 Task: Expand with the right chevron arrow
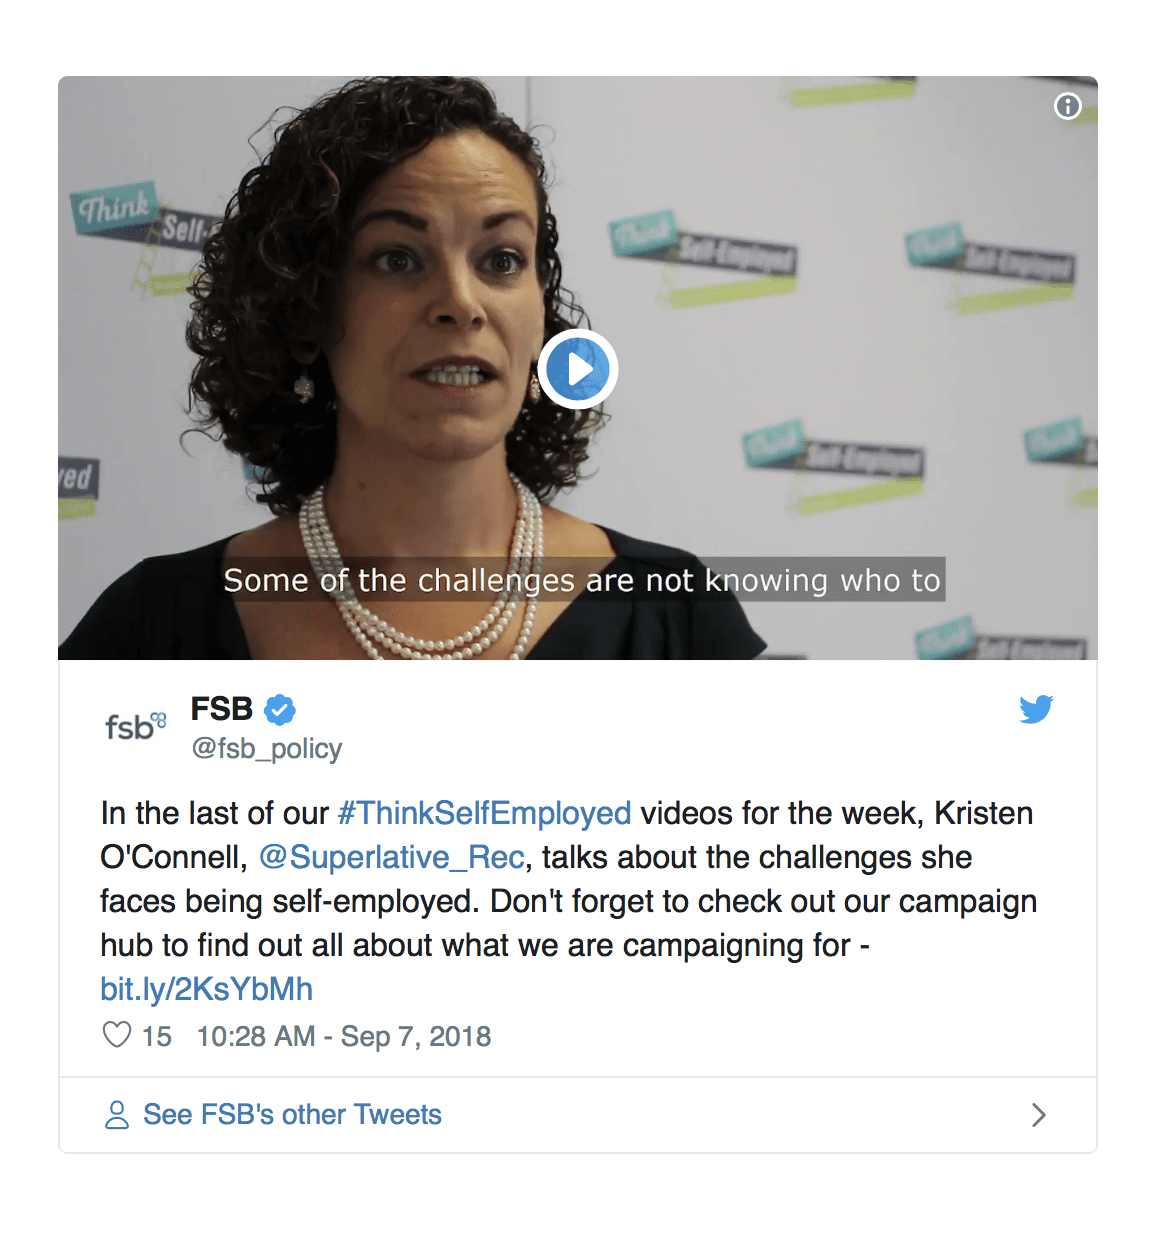[1039, 1115]
